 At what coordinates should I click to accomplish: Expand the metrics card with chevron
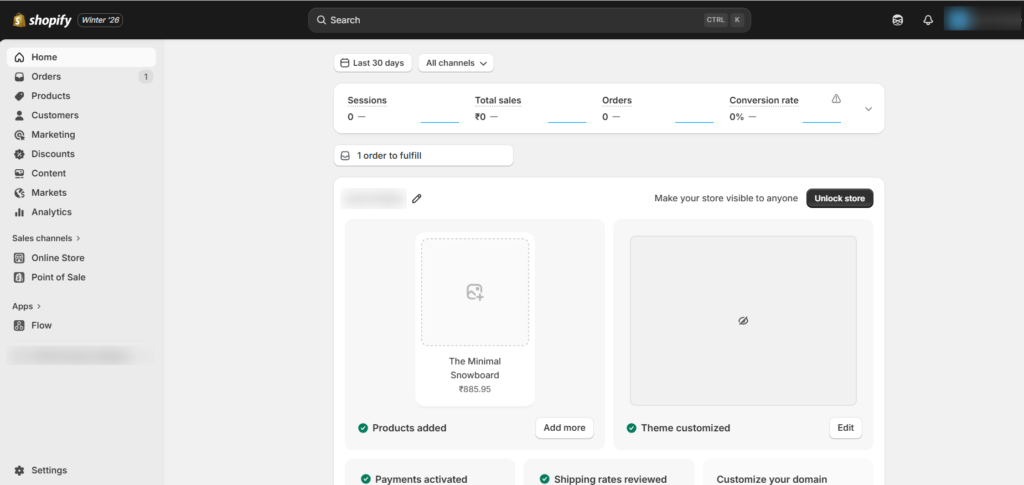(x=868, y=109)
